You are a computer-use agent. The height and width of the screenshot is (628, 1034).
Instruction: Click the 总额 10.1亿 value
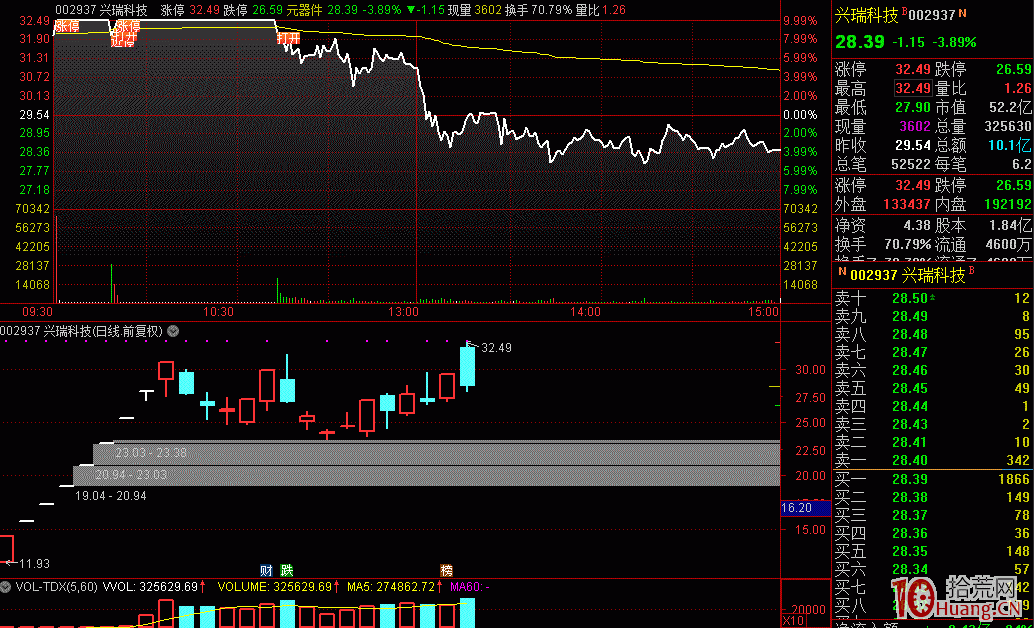tap(1009, 145)
